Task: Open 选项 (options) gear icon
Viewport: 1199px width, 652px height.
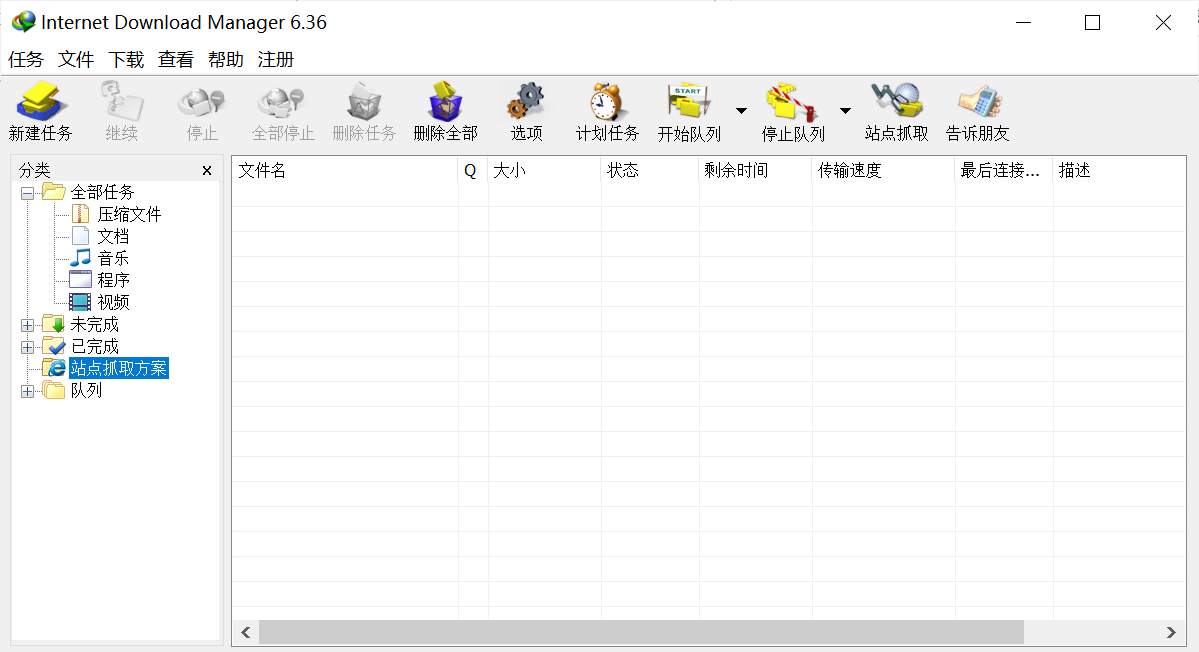Action: [x=526, y=102]
